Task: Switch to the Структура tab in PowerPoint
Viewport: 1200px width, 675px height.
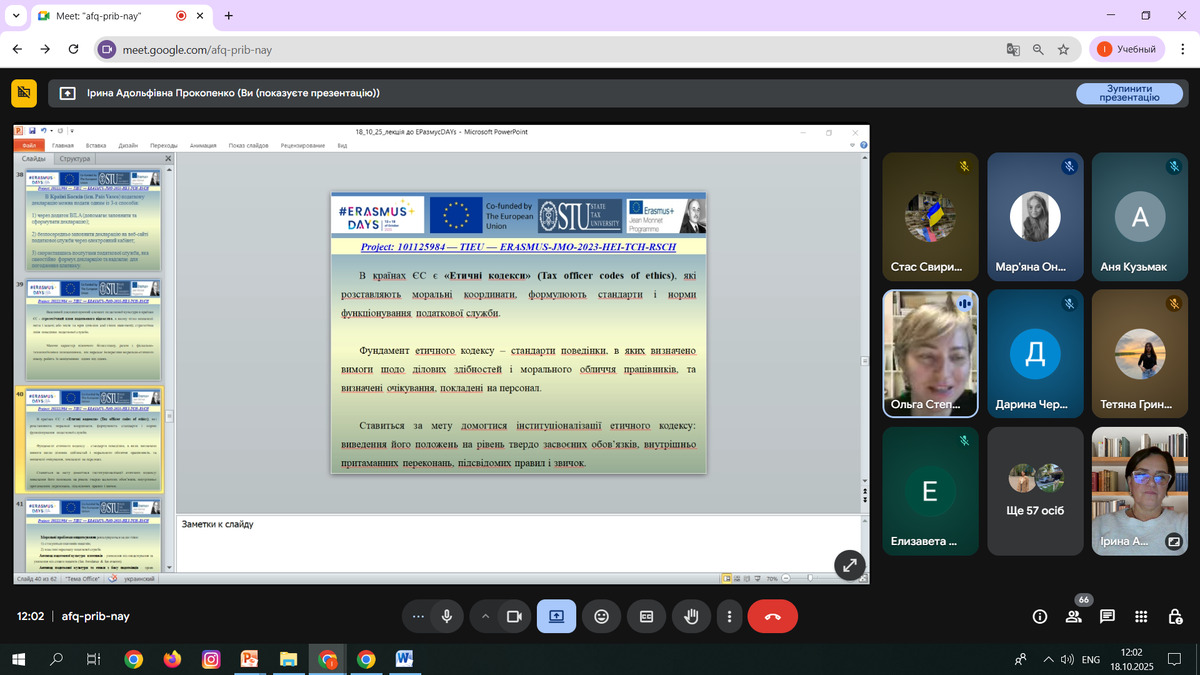Action: pyautogui.click(x=75, y=159)
